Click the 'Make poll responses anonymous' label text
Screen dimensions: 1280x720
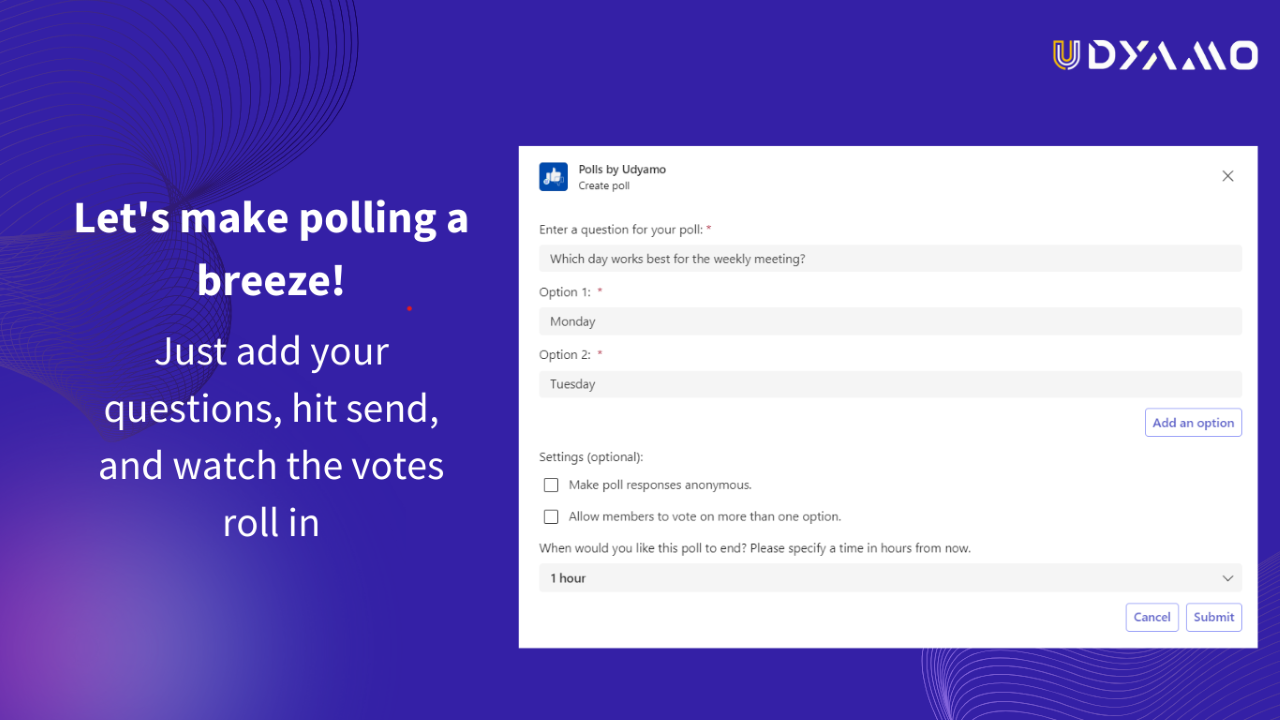660,485
